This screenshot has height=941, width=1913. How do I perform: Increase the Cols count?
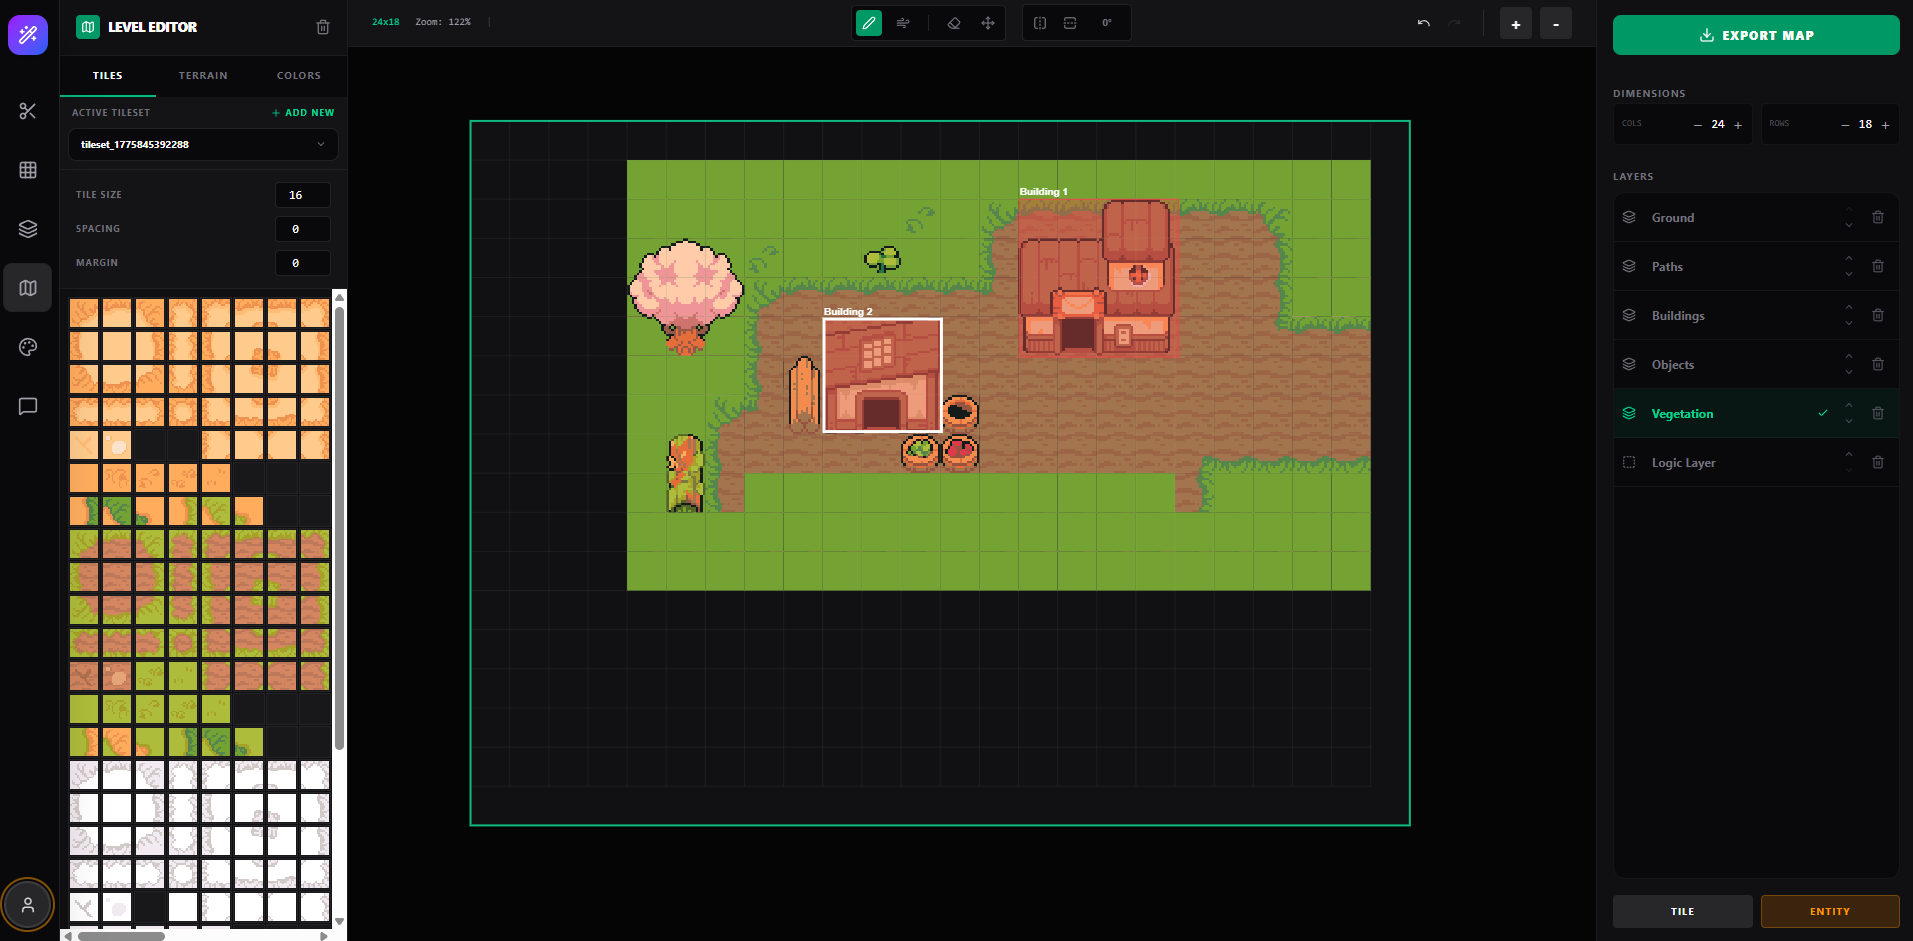[1738, 125]
